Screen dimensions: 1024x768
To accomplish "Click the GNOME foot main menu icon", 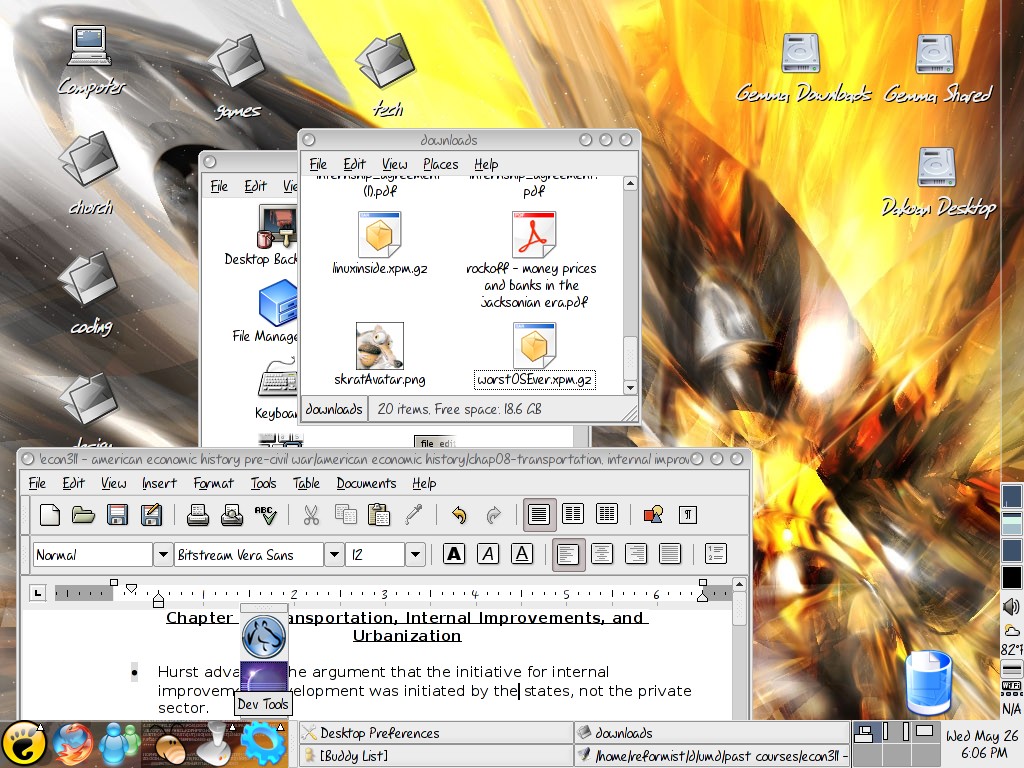I will (x=24, y=744).
